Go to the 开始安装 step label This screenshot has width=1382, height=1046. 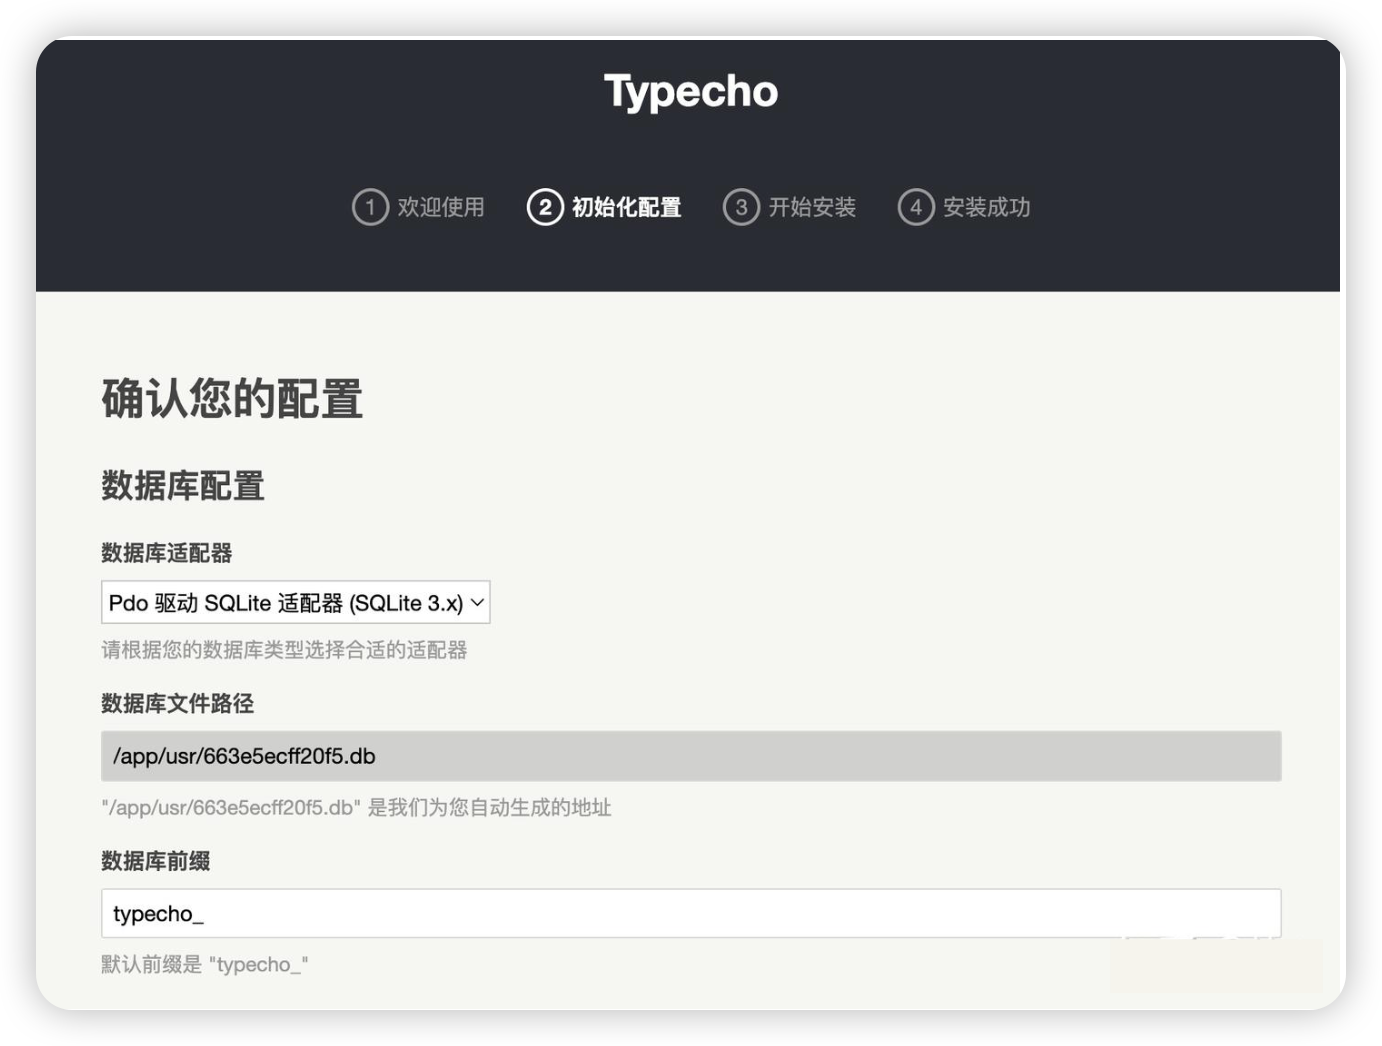point(812,207)
